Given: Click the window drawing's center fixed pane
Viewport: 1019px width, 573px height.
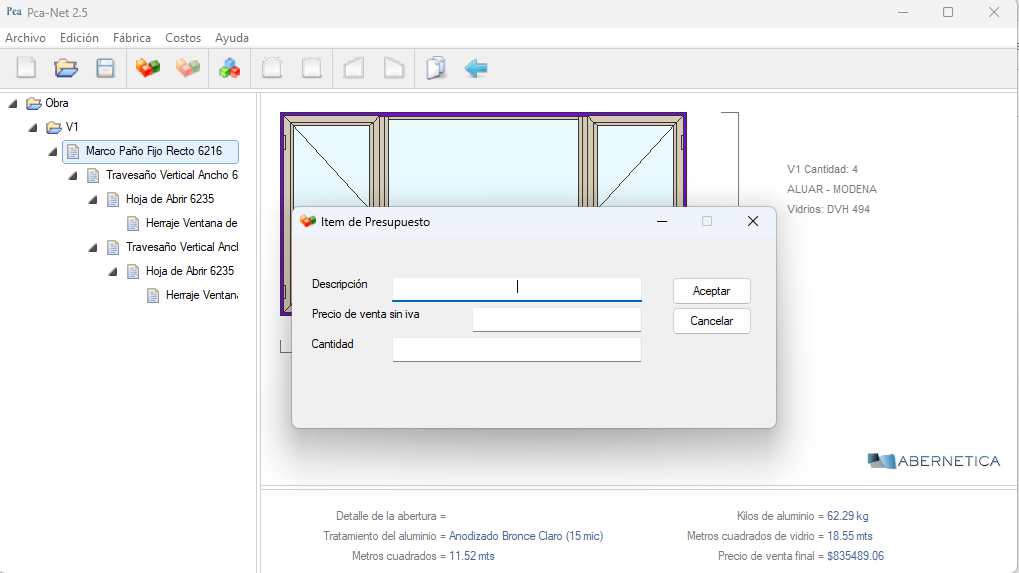Looking at the screenshot, I should (x=483, y=162).
